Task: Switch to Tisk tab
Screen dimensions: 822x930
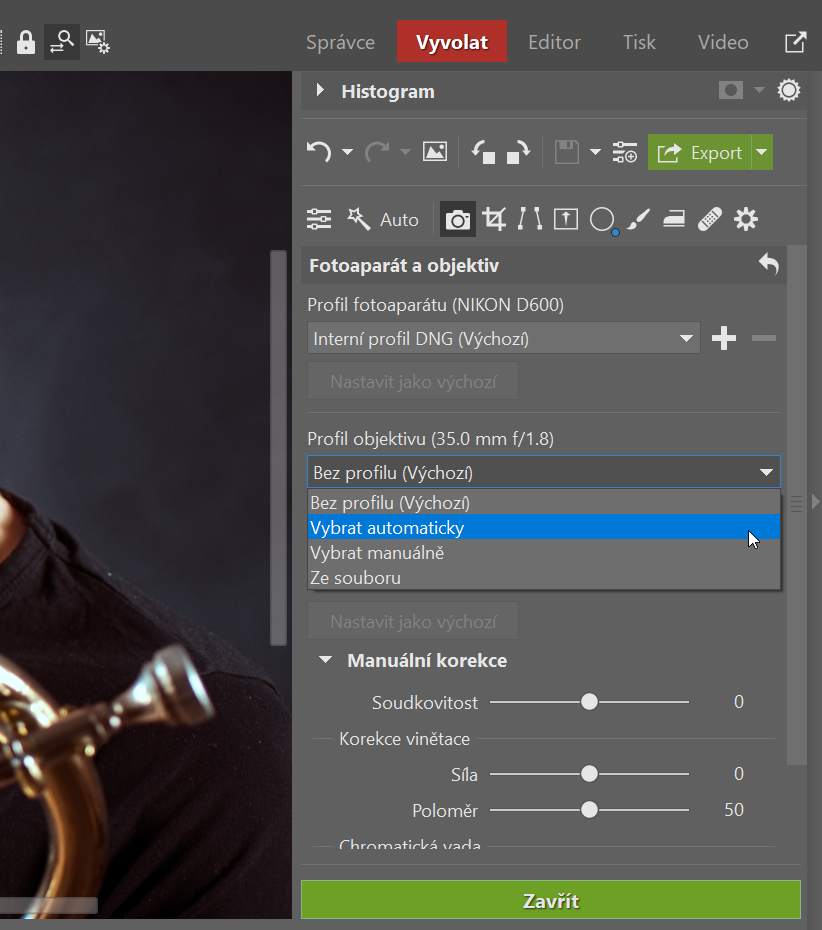Action: 639,42
